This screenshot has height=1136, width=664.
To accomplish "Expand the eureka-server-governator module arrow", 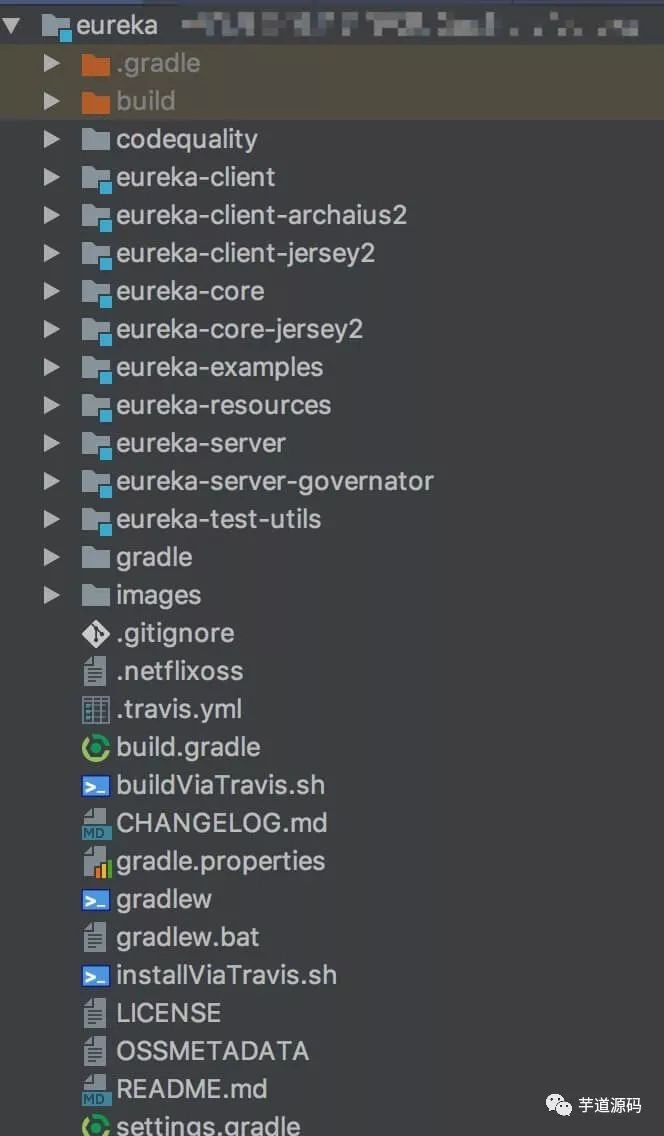I will [51, 481].
